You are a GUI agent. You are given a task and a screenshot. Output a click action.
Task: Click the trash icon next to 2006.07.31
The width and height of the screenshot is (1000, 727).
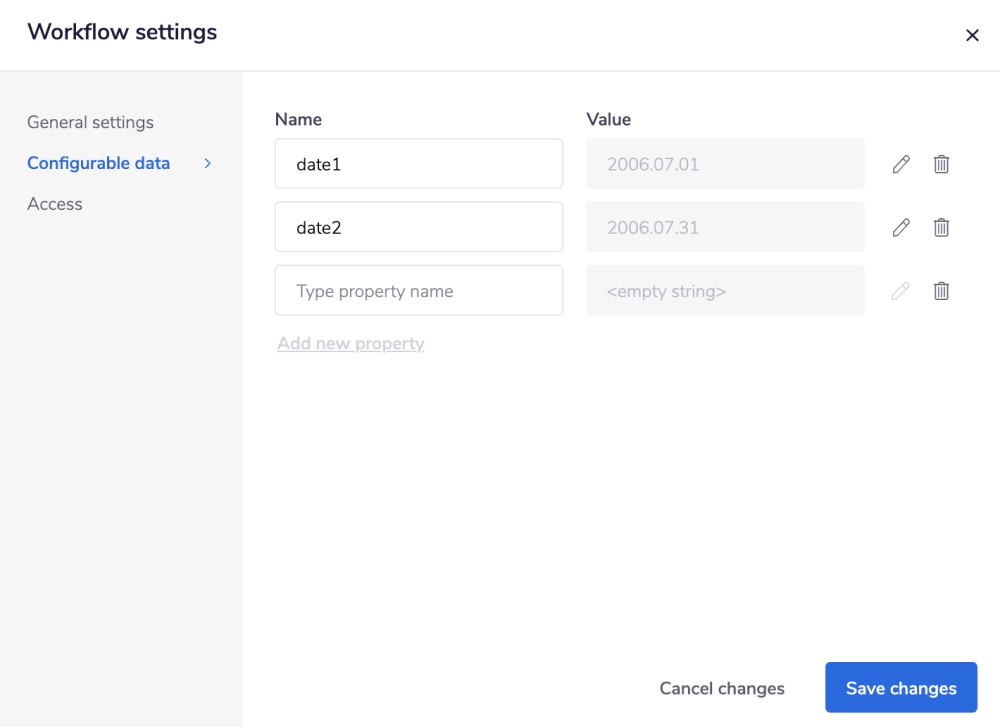(941, 227)
